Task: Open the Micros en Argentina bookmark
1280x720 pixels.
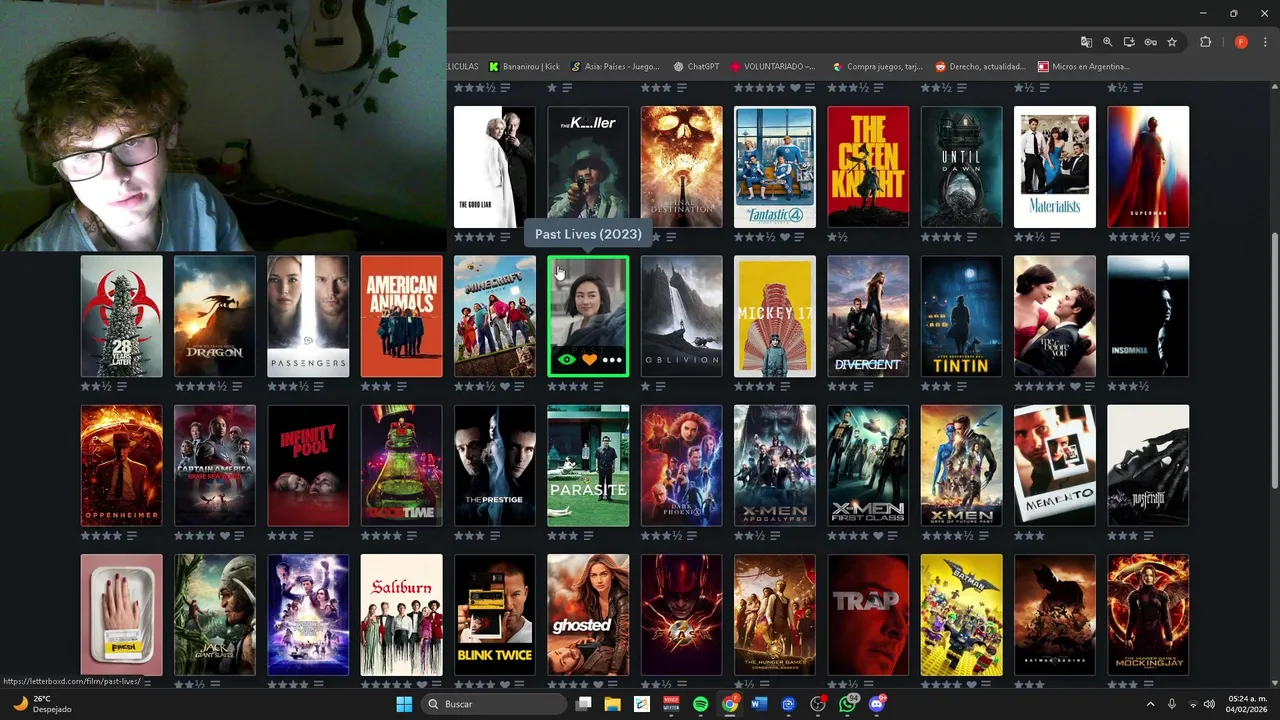Action: pos(1083,67)
